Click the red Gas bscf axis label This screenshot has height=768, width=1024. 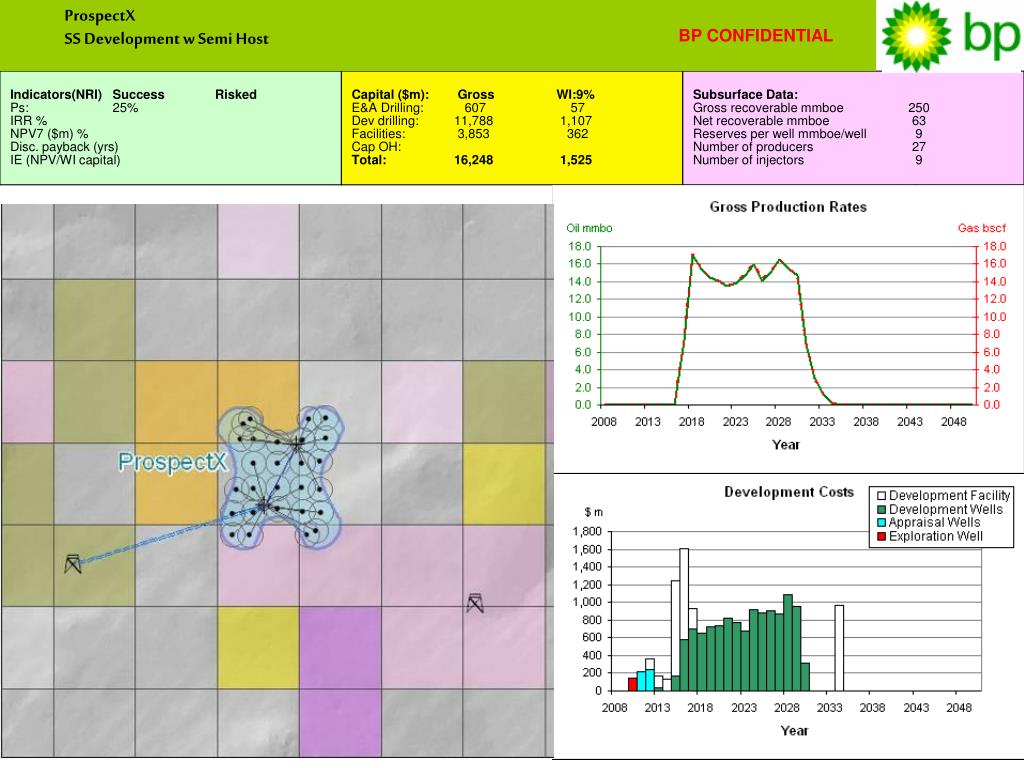(982, 228)
